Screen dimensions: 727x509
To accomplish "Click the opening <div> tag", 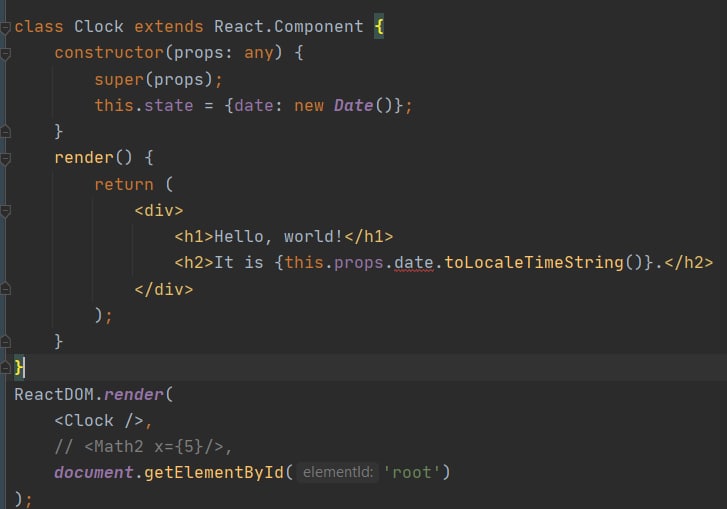I will pos(159,210).
